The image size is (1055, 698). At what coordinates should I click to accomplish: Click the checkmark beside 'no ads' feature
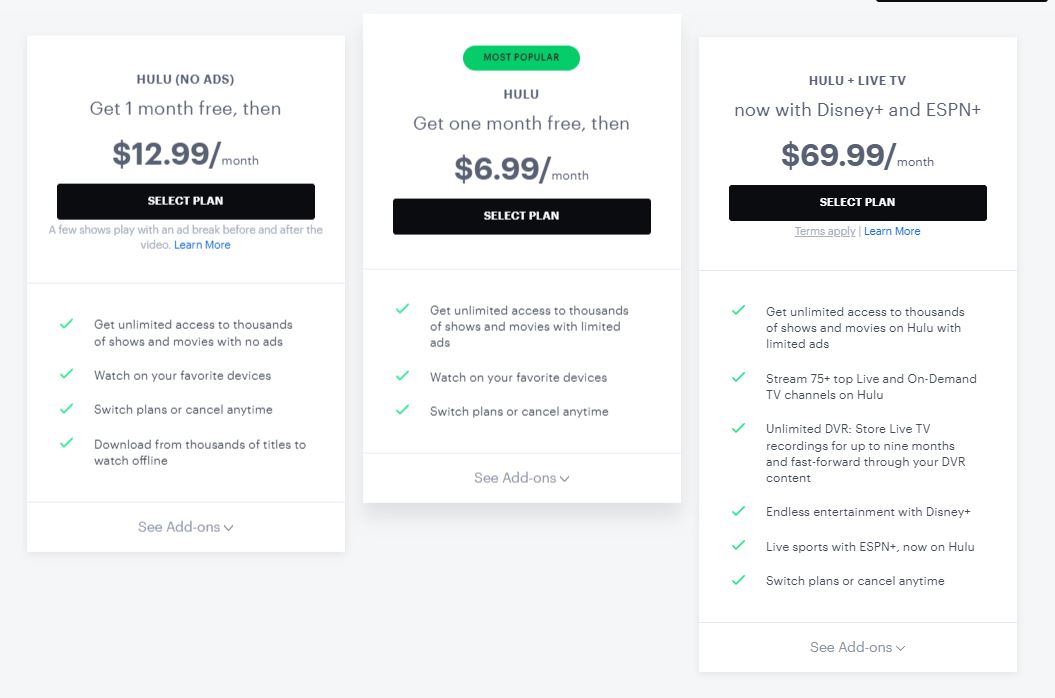(68, 324)
